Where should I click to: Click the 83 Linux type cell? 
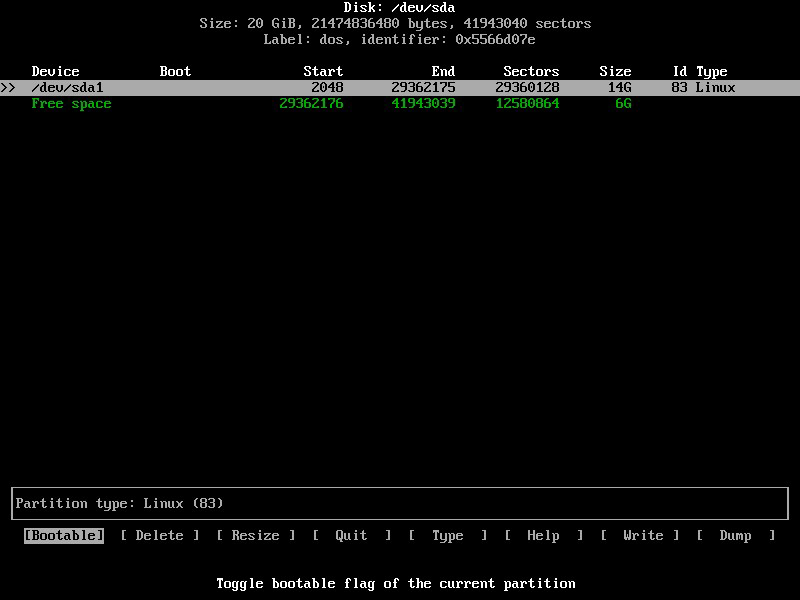pos(704,88)
